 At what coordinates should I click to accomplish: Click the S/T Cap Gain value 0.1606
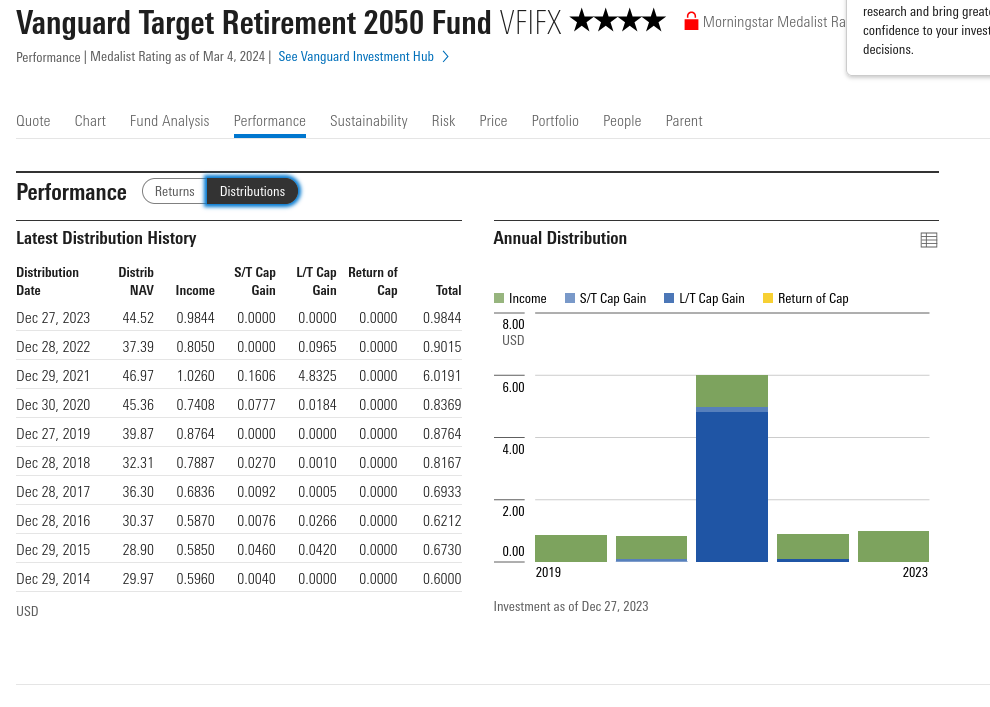(256, 376)
